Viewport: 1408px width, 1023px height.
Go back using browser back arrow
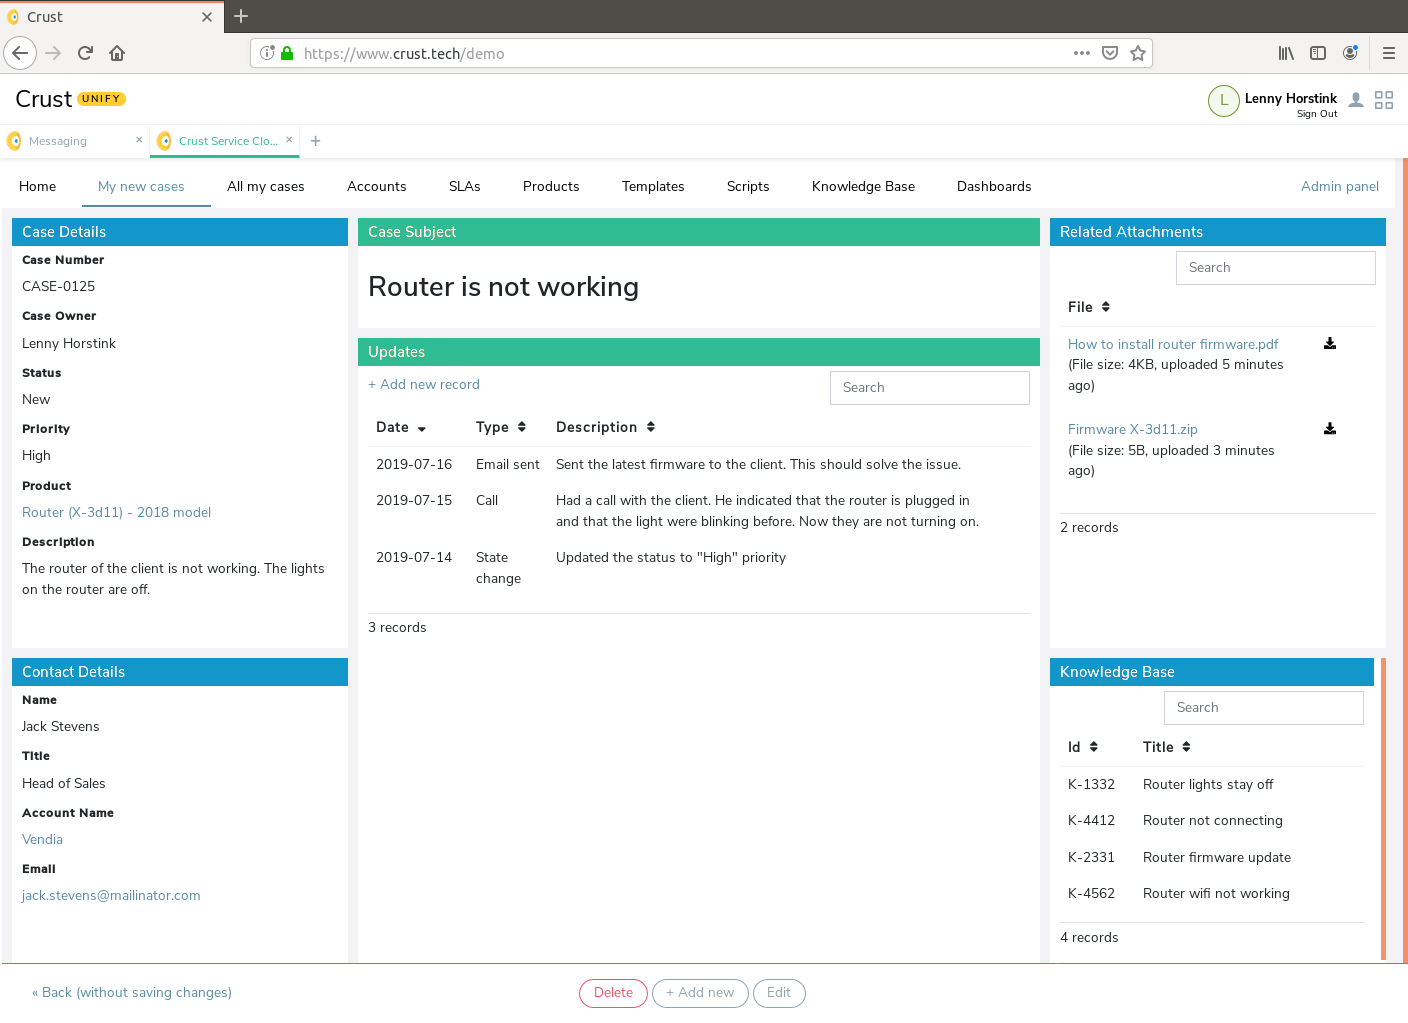click(x=20, y=53)
